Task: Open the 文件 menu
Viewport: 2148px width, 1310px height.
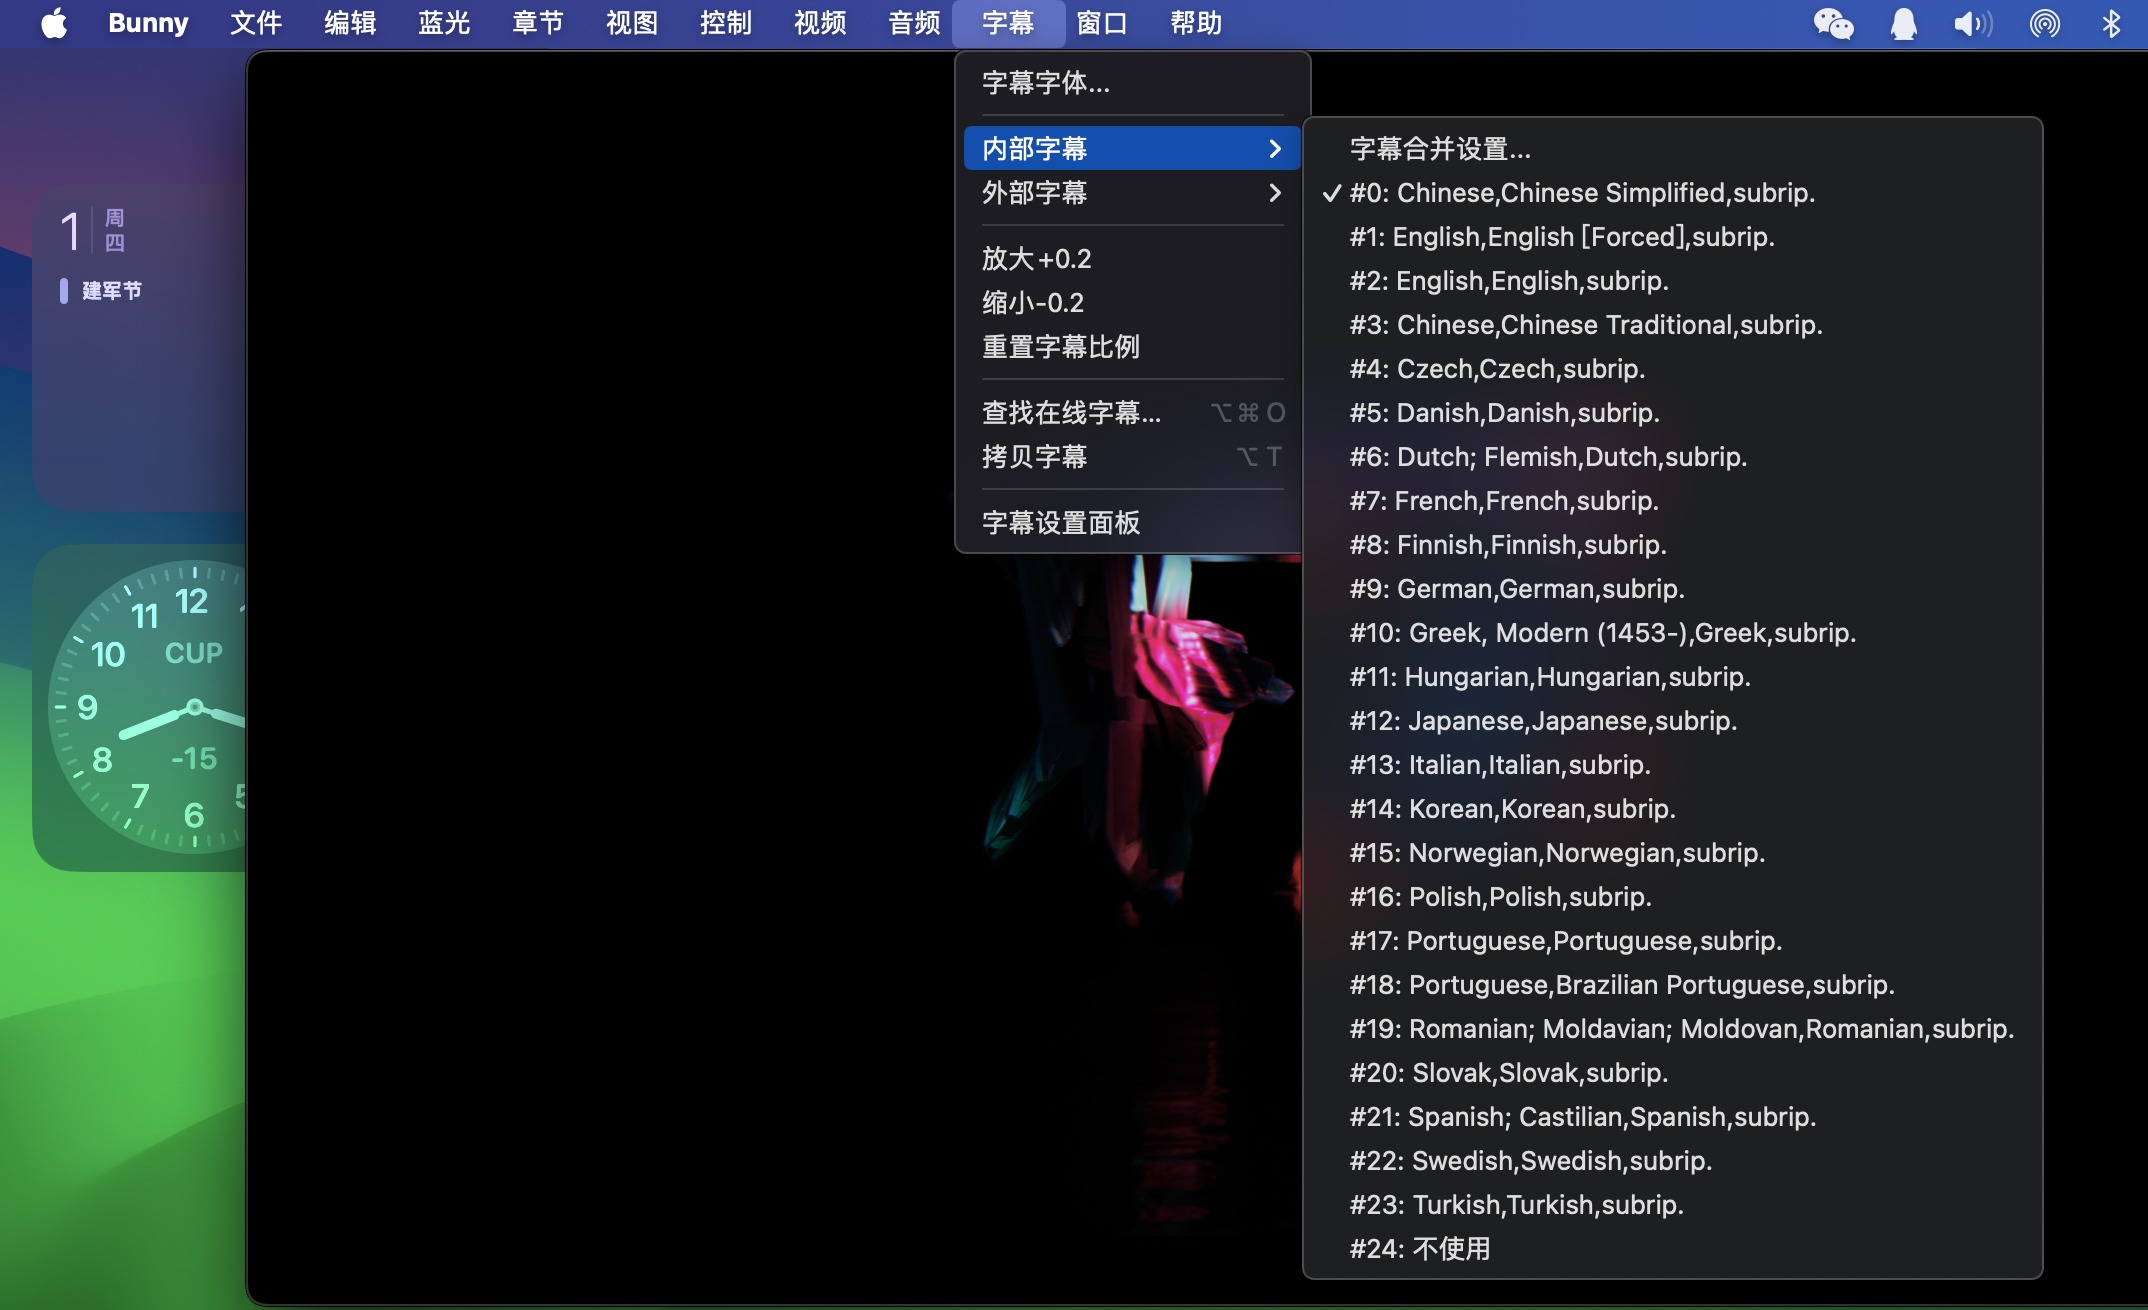Action: pos(256,23)
